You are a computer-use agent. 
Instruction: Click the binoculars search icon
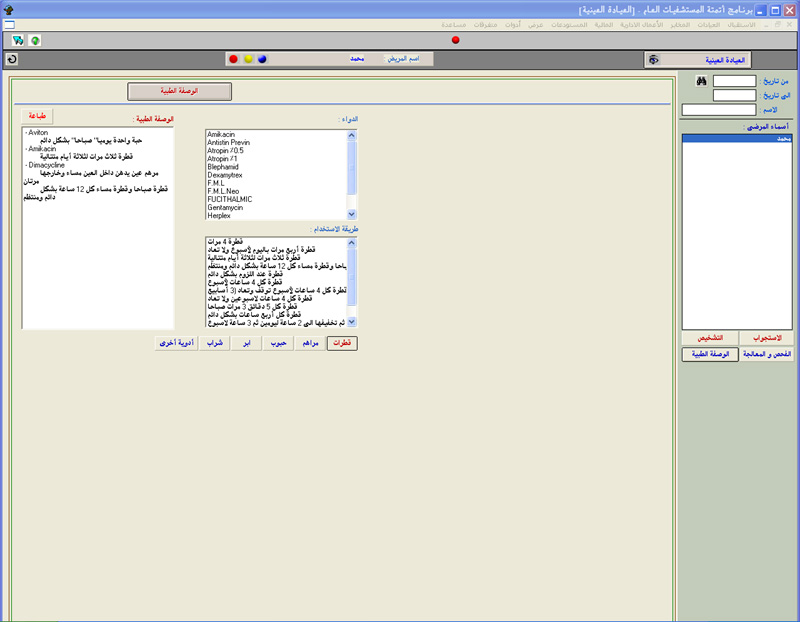702,81
